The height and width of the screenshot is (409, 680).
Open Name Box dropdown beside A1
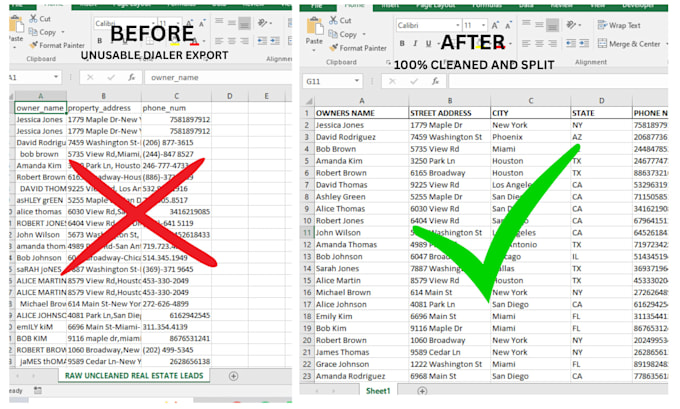coord(56,77)
